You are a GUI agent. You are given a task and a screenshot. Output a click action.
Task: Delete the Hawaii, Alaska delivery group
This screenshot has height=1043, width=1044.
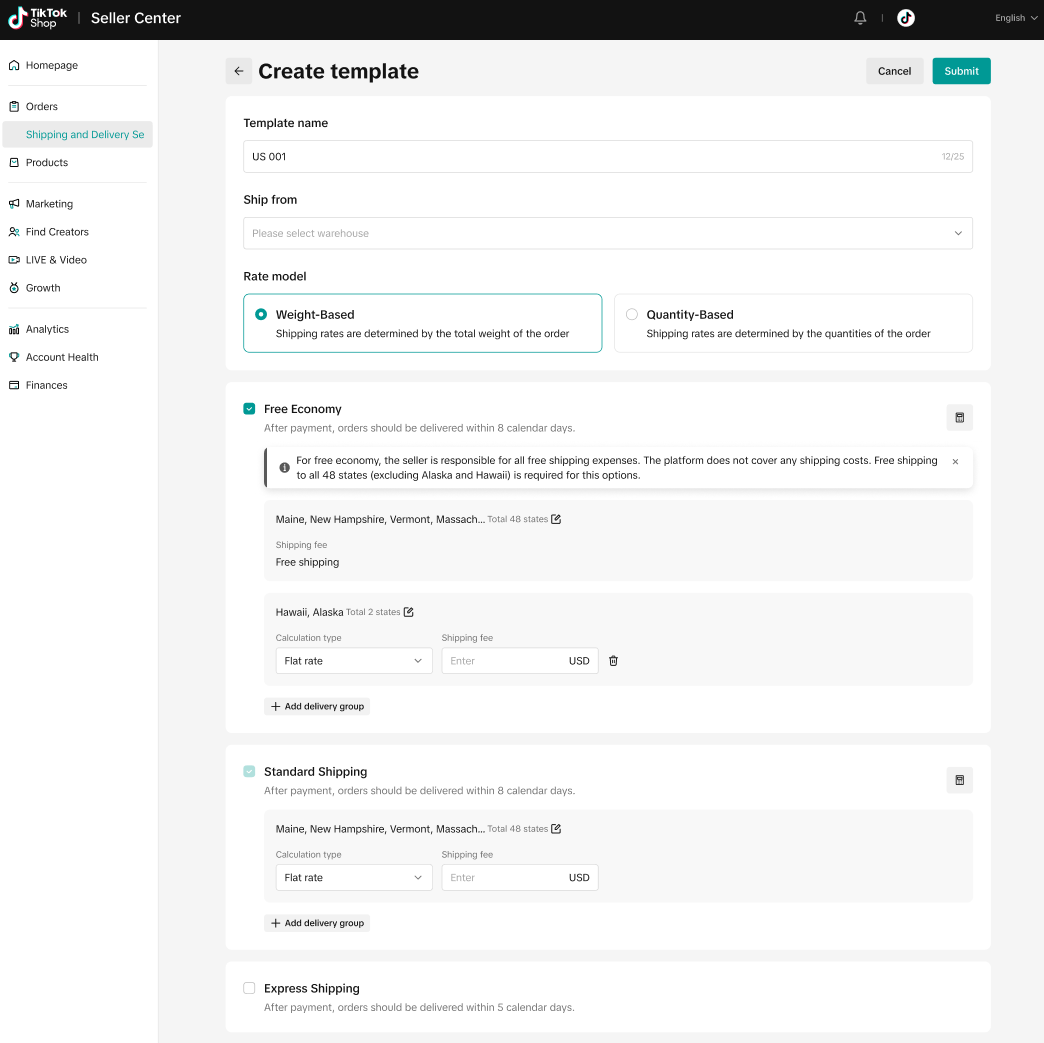(x=614, y=661)
